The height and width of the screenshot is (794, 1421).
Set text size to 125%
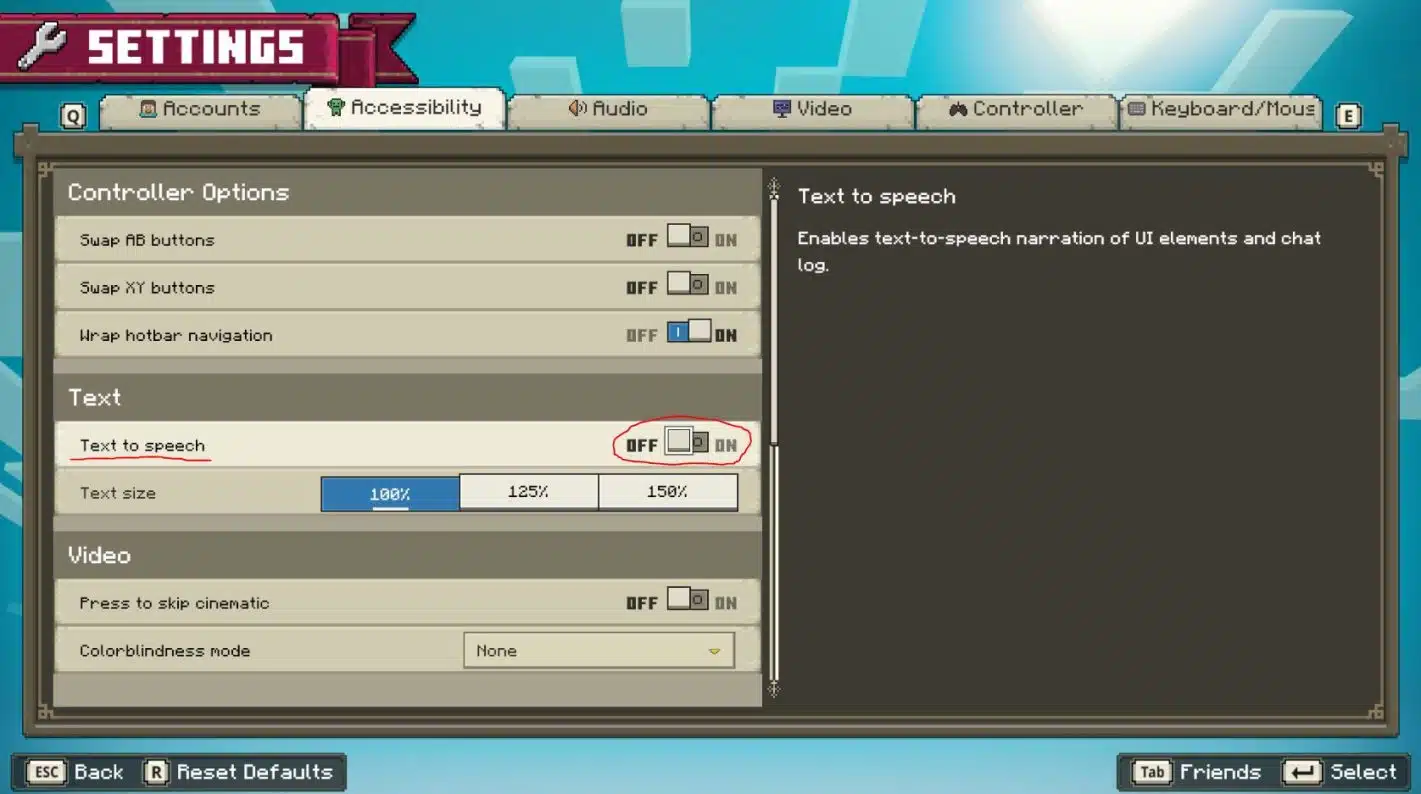point(528,492)
